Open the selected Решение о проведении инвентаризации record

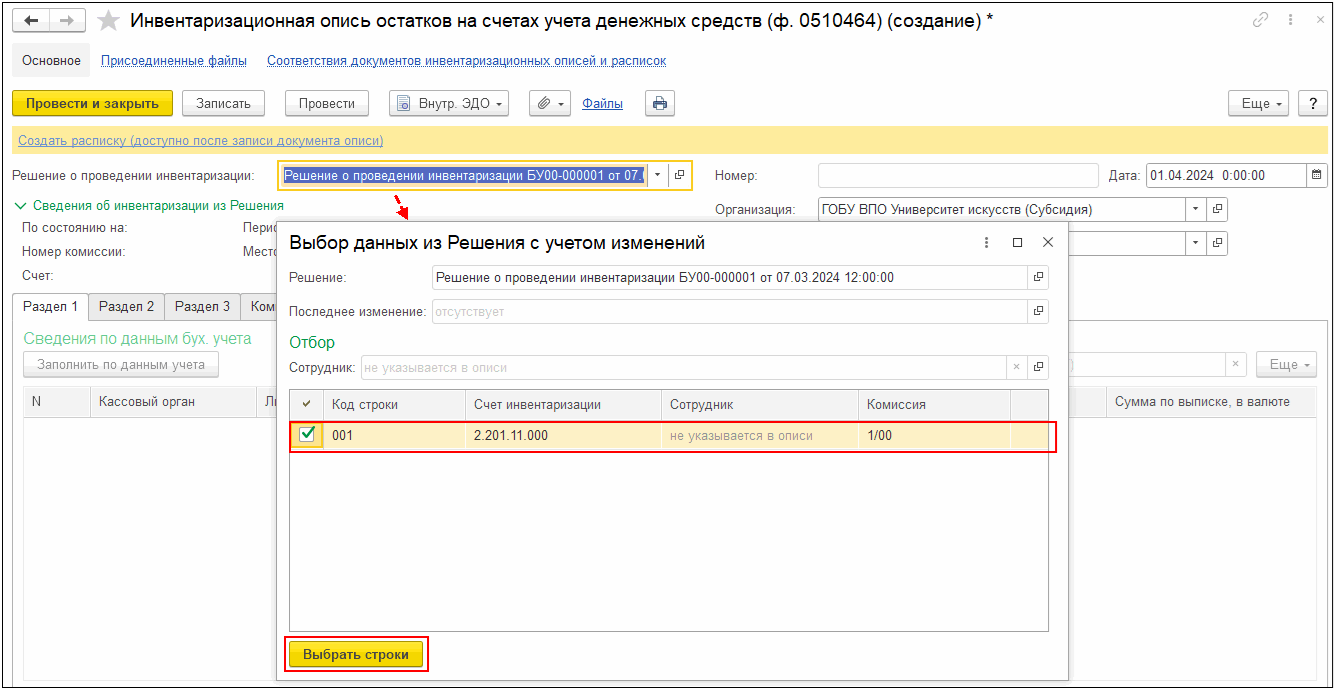pos(680,175)
